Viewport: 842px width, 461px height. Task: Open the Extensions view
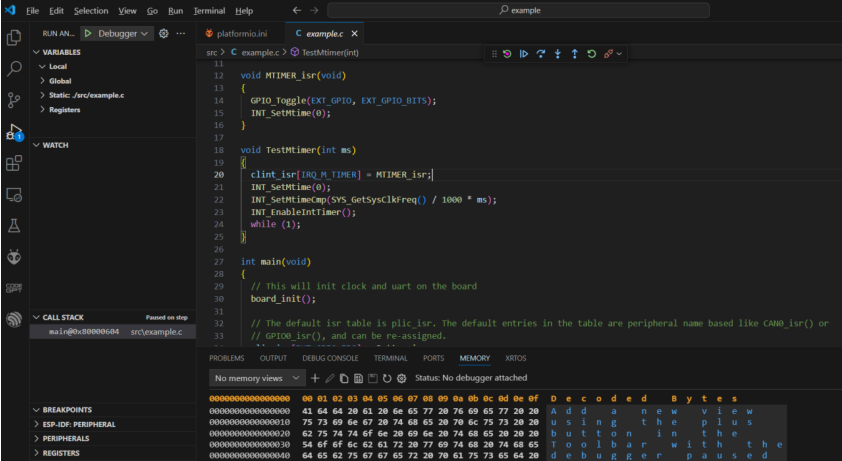[14, 163]
